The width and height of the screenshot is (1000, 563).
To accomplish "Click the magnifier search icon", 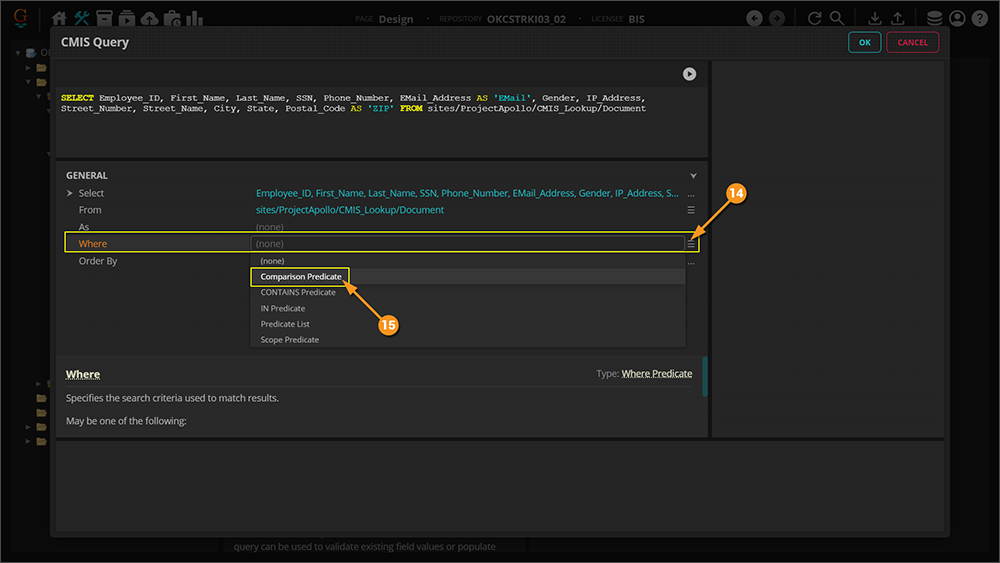I will coord(837,18).
